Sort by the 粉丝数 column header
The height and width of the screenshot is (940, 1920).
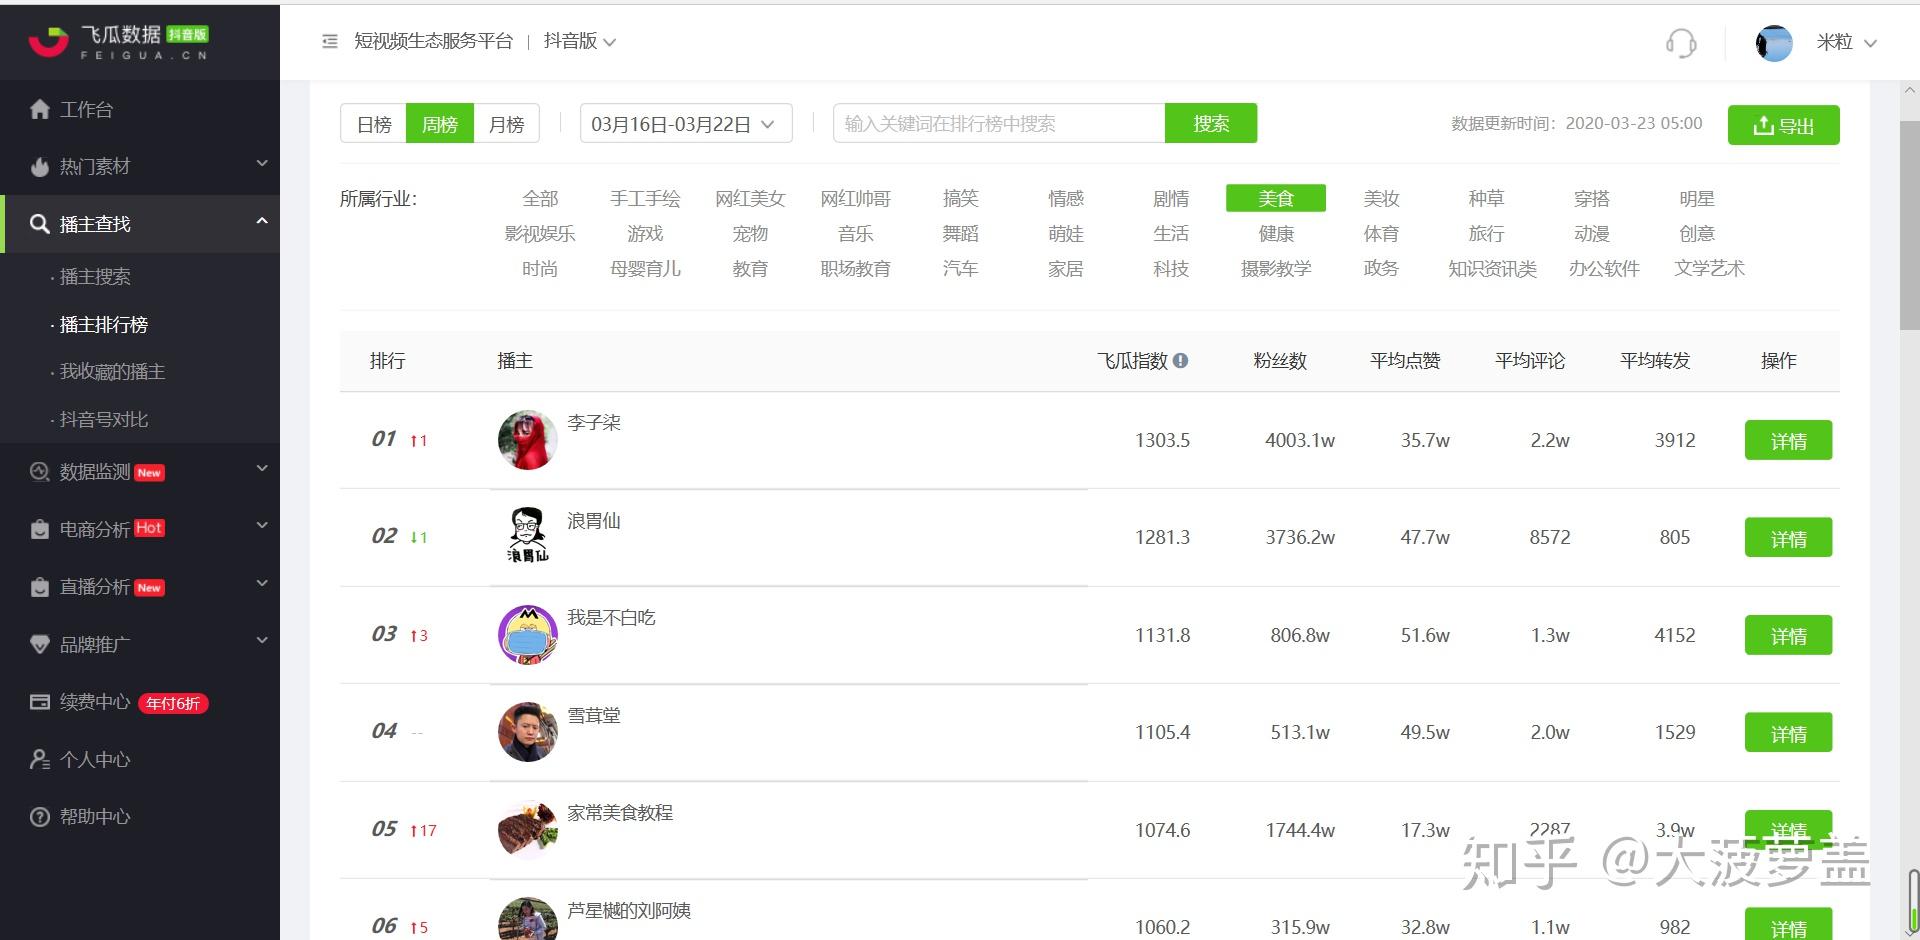(1280, 361)
